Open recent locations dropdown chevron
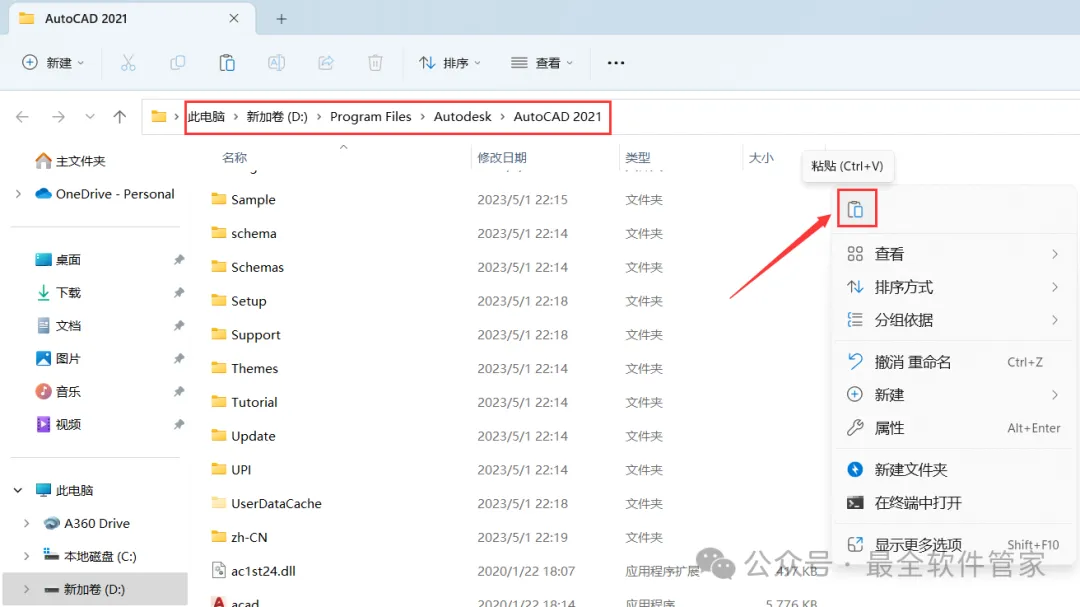The height and width of the screenshot is (607, 1080). (90, 116)
